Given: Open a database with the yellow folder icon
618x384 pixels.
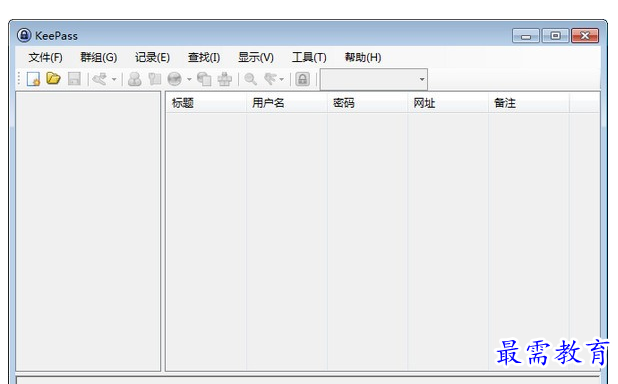Looking at the screenshot, I should 53,78.
